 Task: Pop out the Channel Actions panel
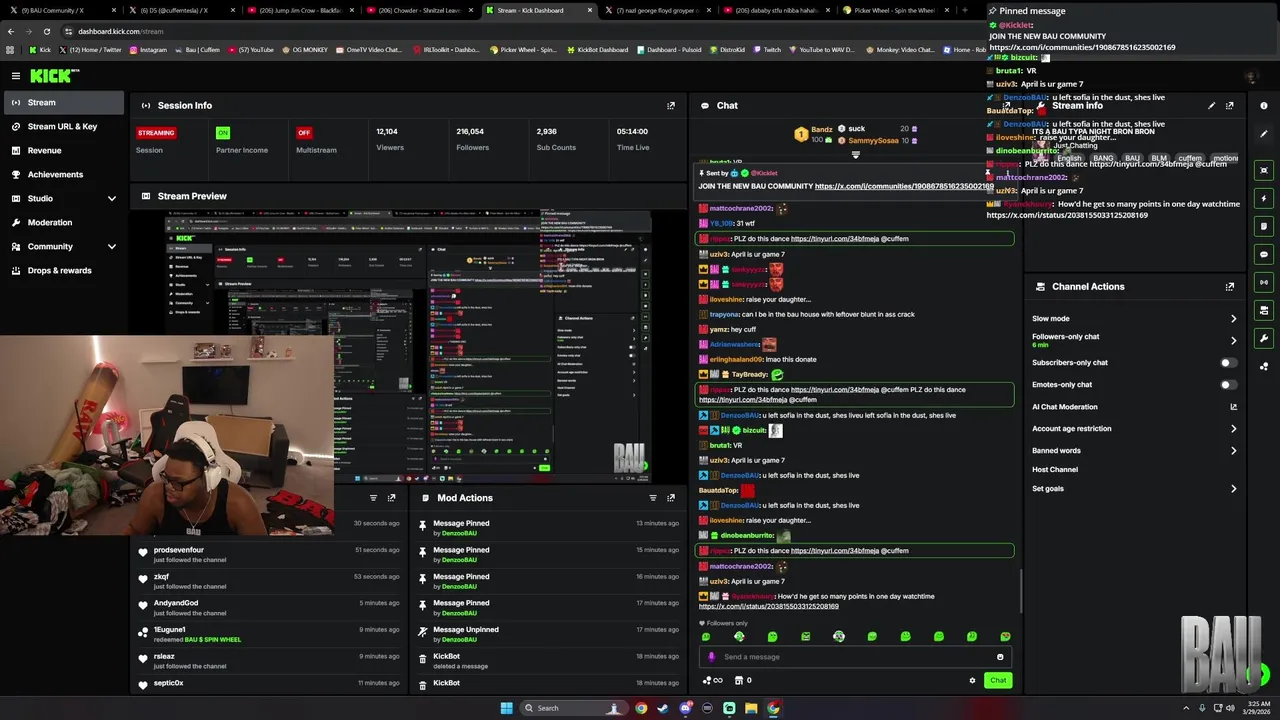1230,286
